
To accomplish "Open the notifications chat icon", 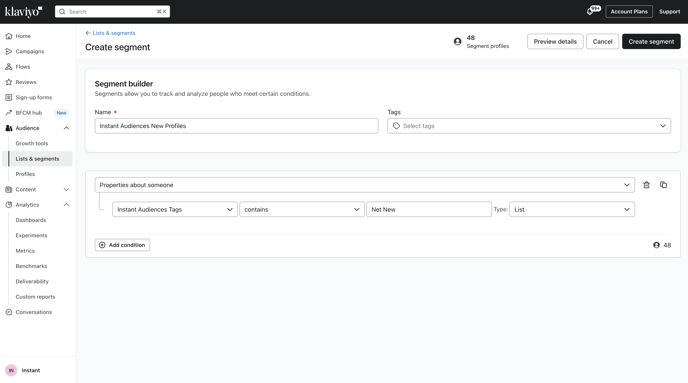I will coord(593,11).
